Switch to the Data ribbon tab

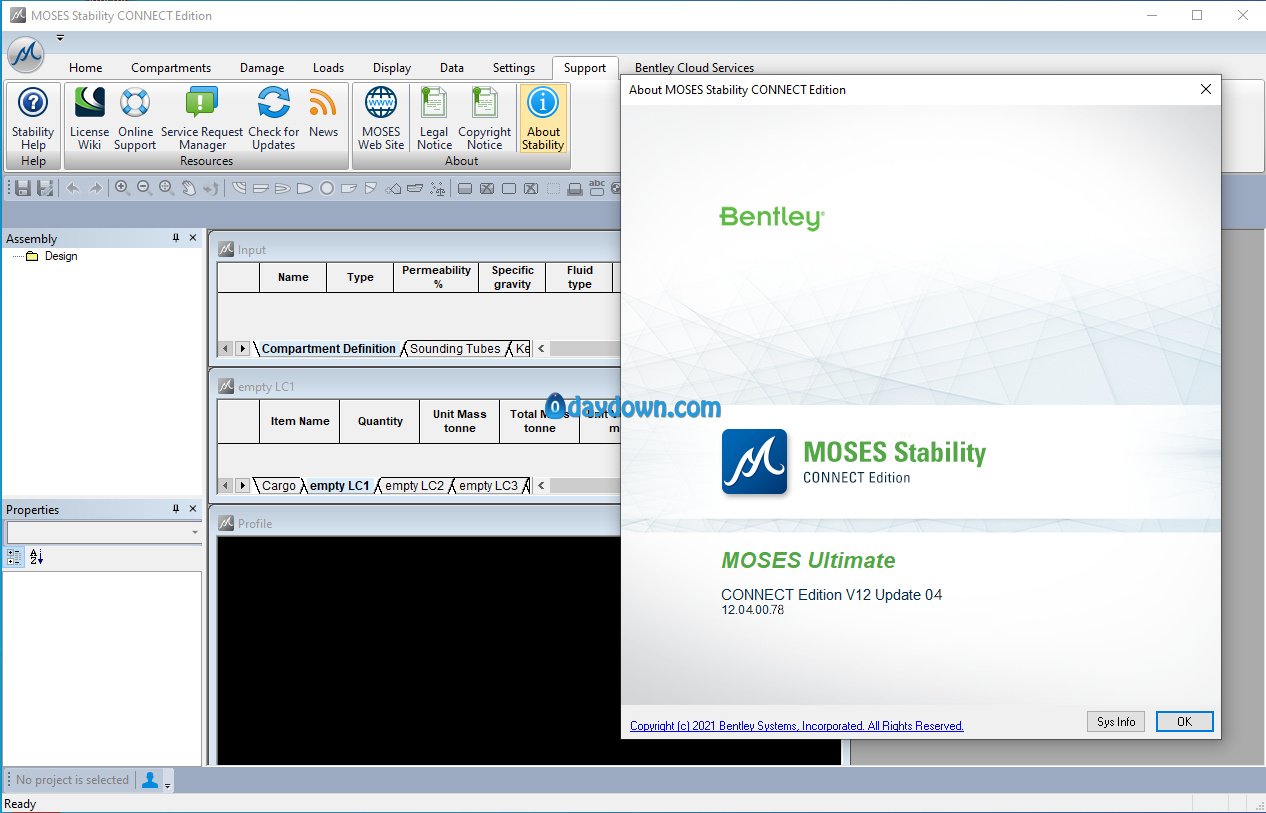coord(452,68)
